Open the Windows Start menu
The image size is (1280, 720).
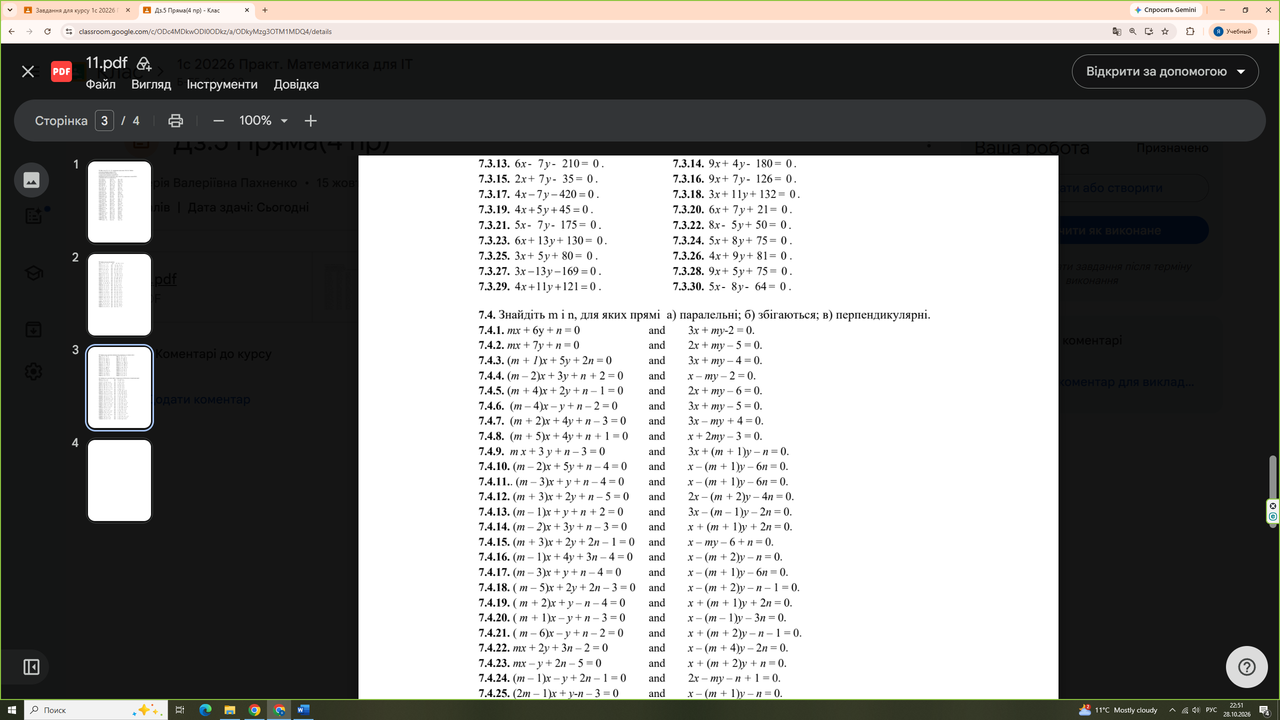(11, 710)
